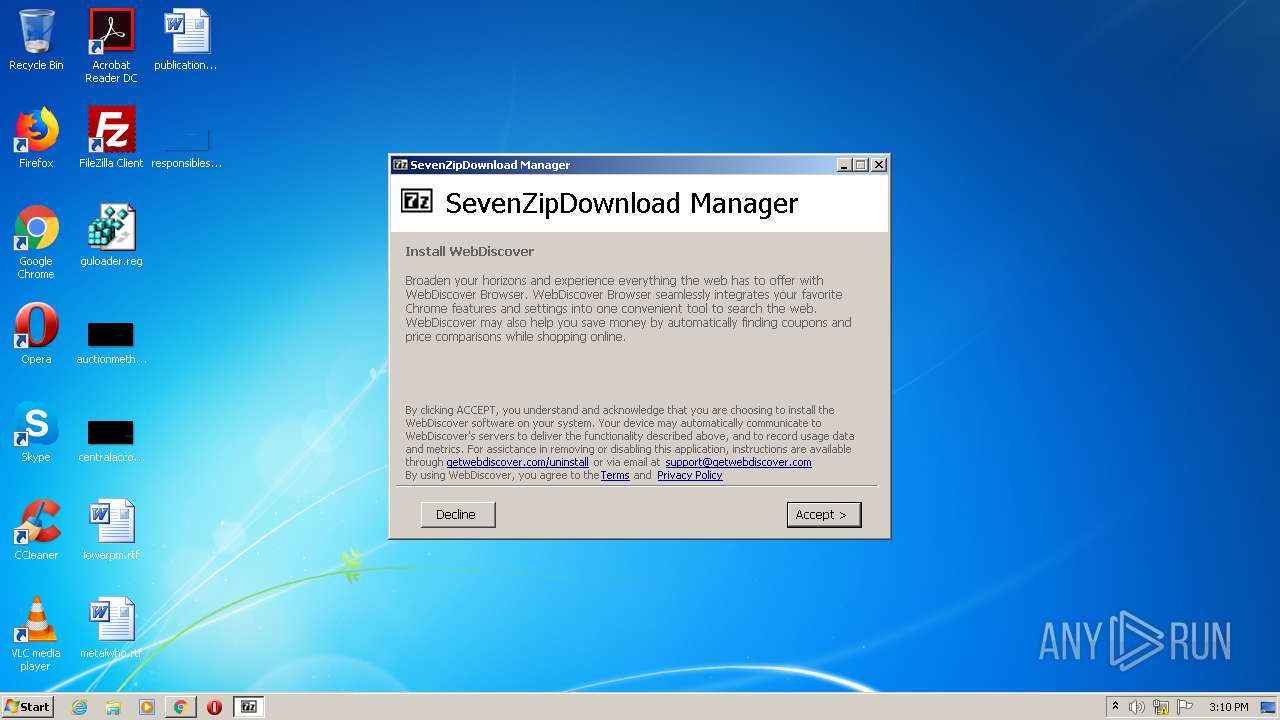1280x720 pixels.
Task: Open getwebdiscover.com/uninstall link
Action: coord(517,462)
